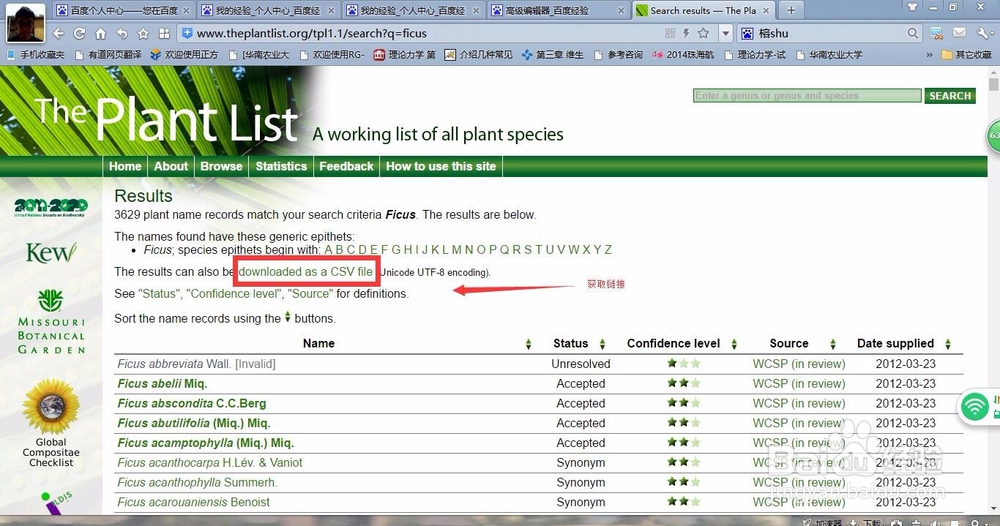Open the 其它收藏 bookmarks folder
Screen dimensions: 1000x526
click(x=967, y=55)
